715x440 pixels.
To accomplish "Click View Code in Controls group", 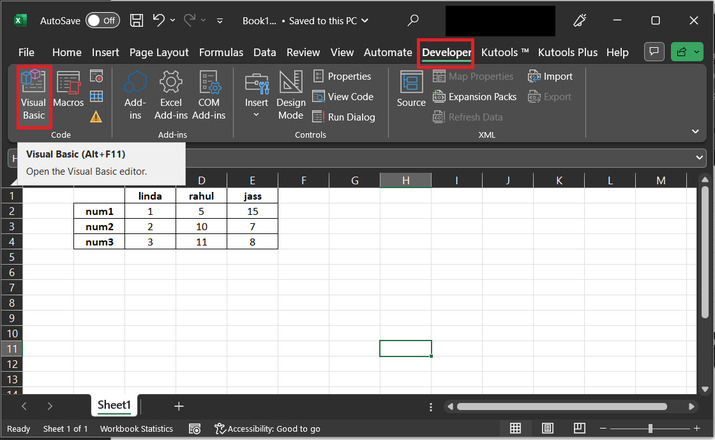I will click(343, 97).
